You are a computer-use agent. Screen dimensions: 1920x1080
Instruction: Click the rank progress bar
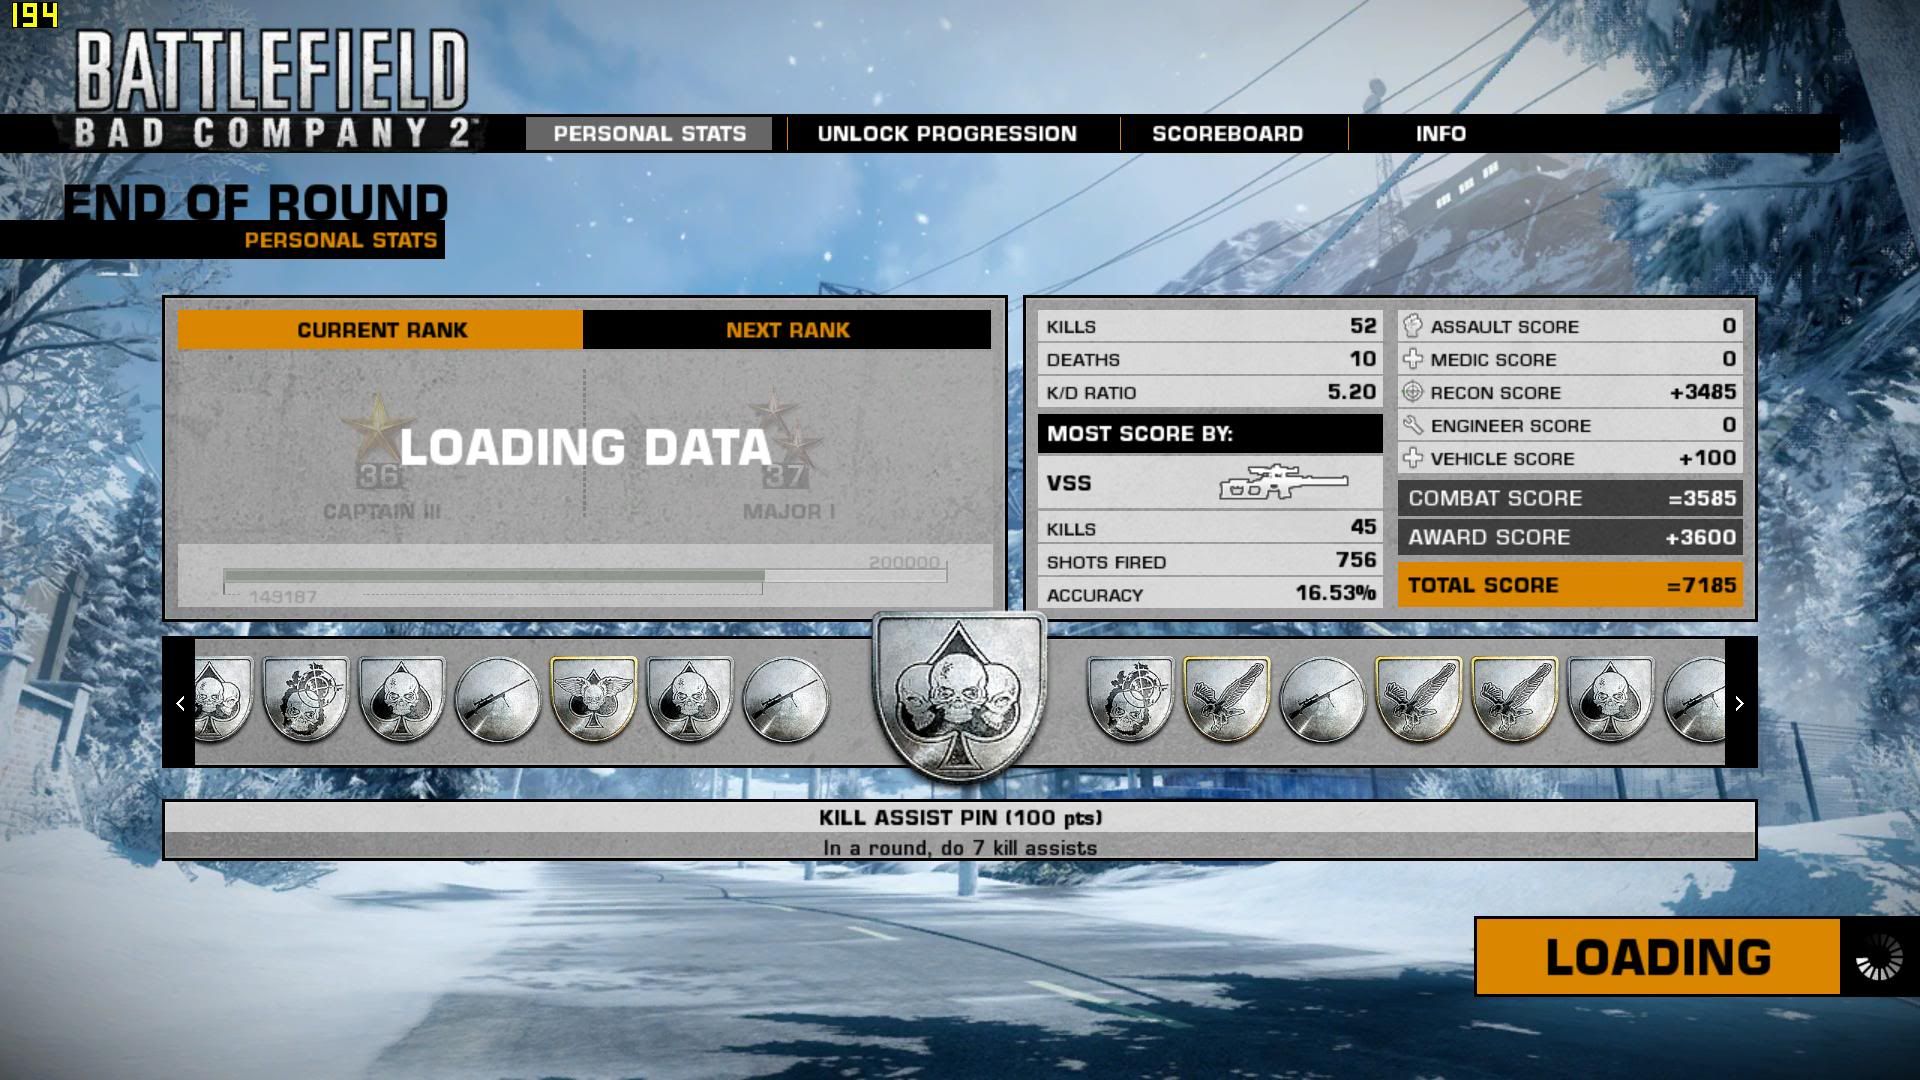[585, 577]
